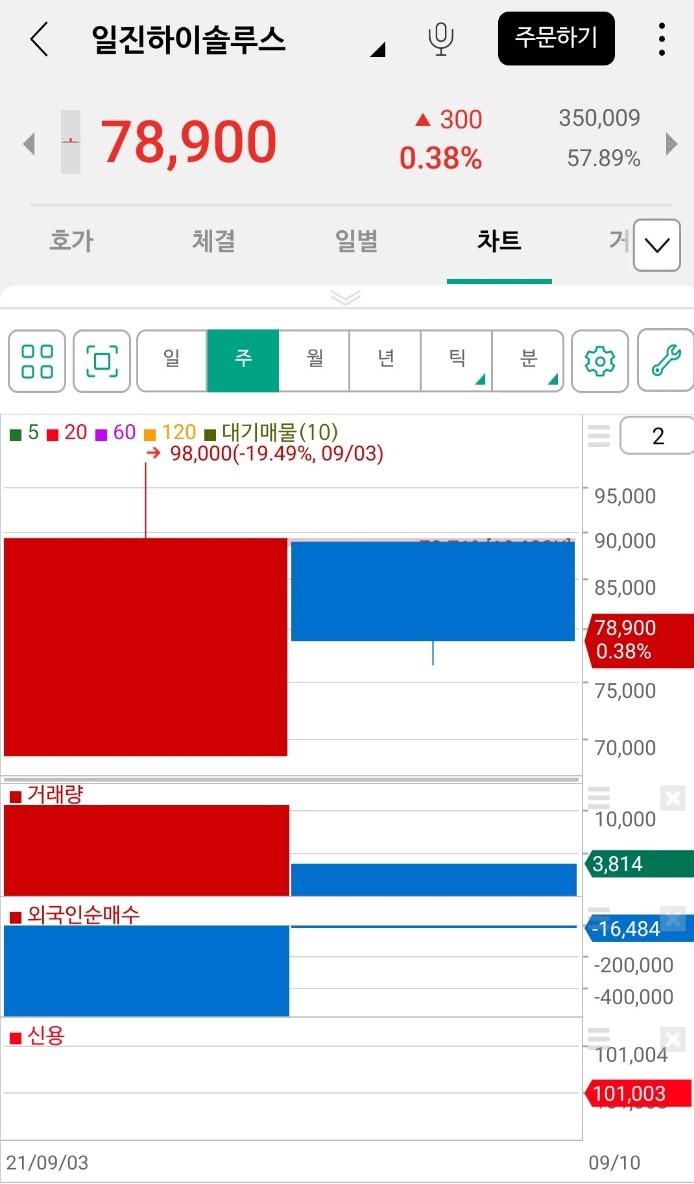Close the 신용 credit panel
This screenshot has height=1184, width=694.
(x=672, y=1038)
